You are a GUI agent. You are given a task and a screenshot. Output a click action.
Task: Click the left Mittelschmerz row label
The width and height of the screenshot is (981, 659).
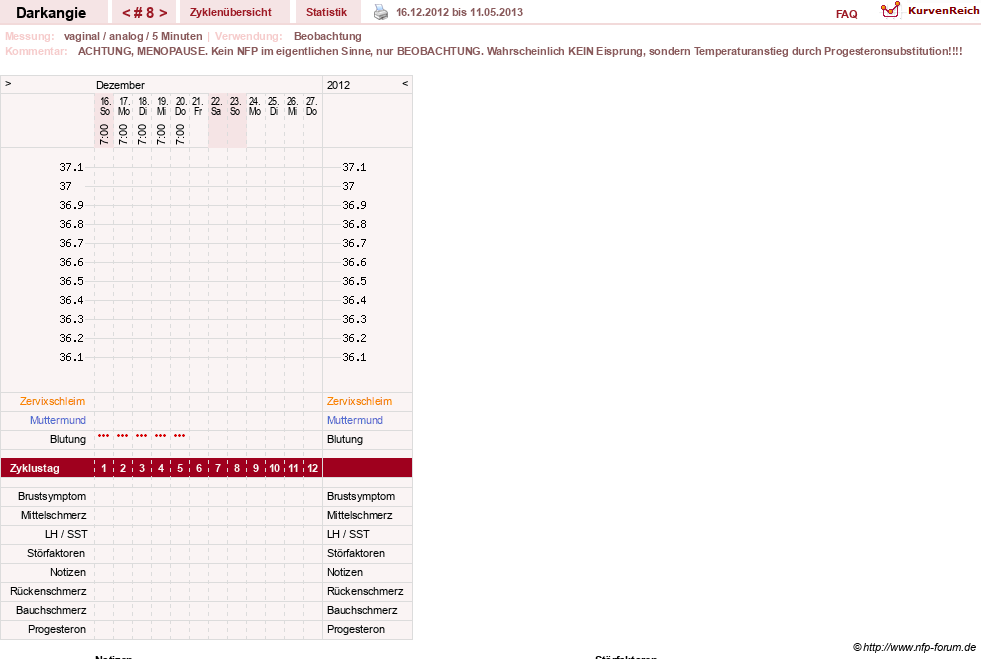click(x=53, y=515)
